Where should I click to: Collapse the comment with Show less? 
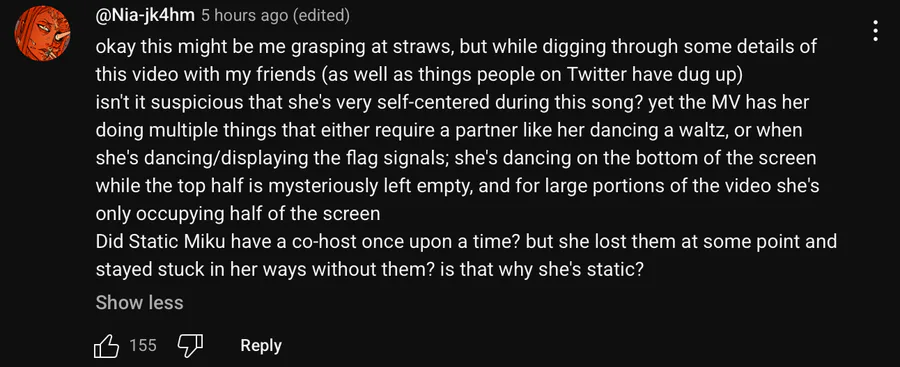(x=139, y=303)
